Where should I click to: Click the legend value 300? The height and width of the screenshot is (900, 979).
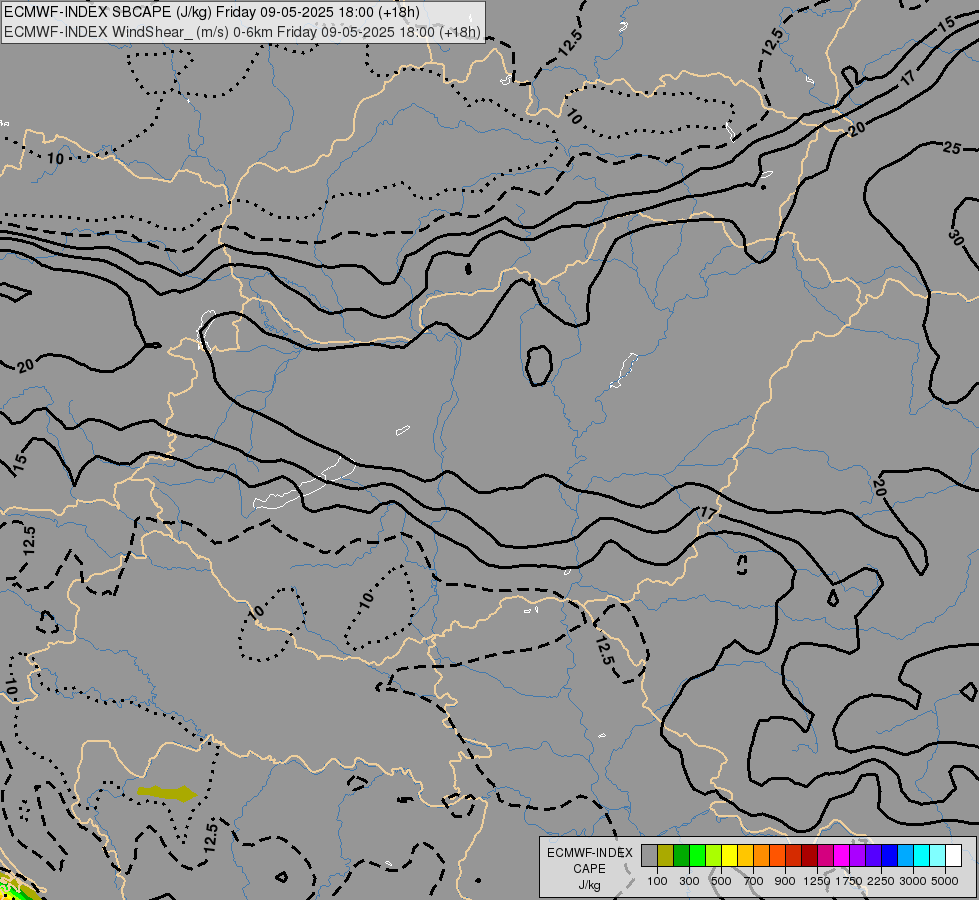point(689,881)
